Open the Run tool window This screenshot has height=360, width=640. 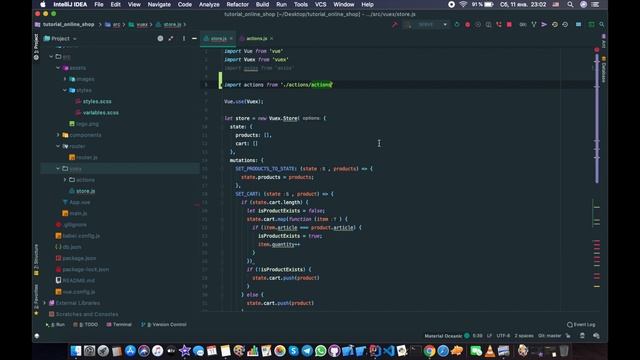(x=55, y=324)
